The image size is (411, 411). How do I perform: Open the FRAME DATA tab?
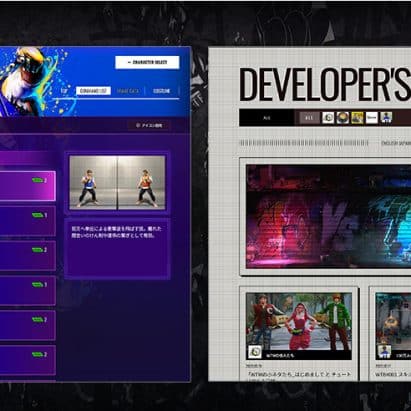coord(128,91)
